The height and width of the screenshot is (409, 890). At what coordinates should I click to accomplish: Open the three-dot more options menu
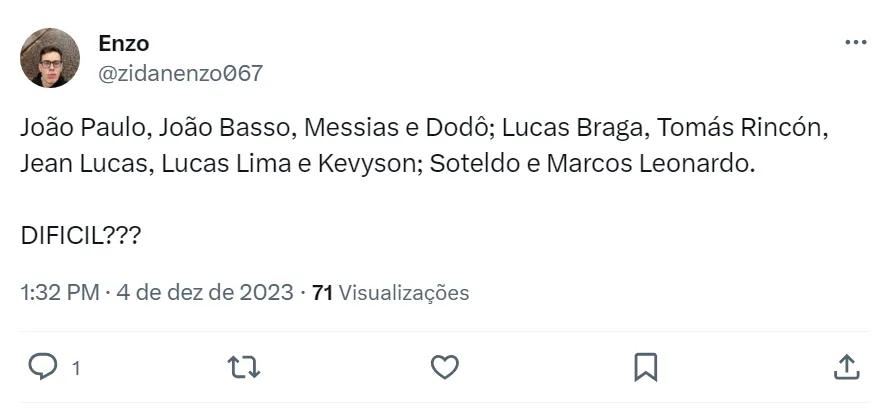855,43
